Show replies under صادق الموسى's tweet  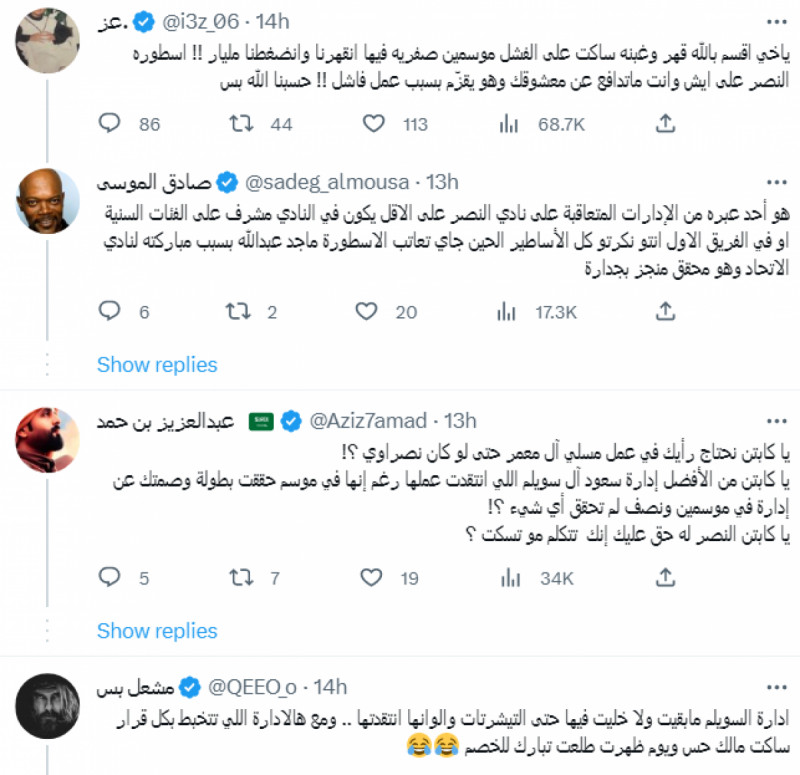(156, 364)
